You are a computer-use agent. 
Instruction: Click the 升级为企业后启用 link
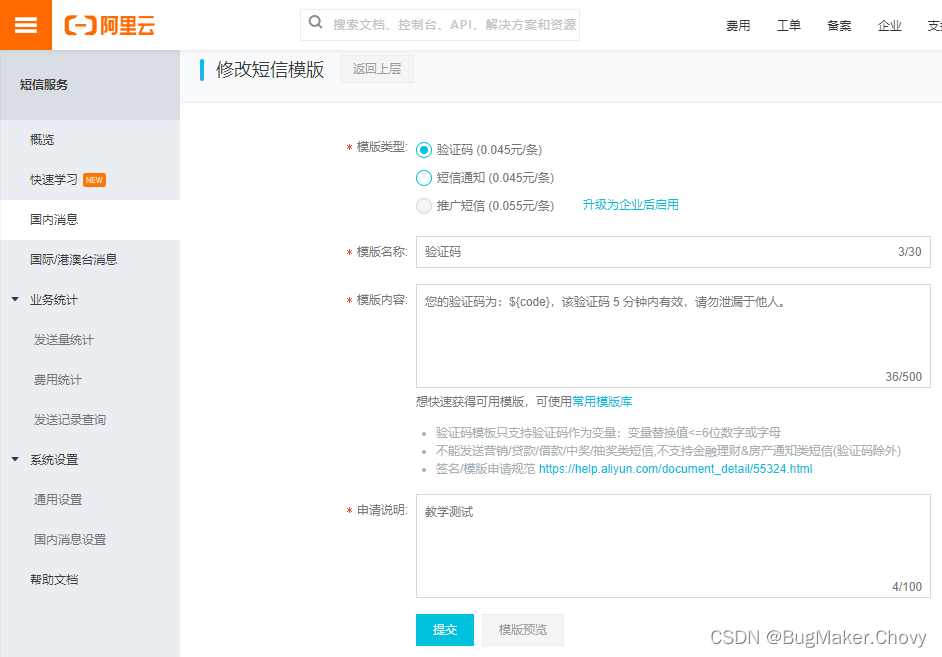tap(631, 204)
